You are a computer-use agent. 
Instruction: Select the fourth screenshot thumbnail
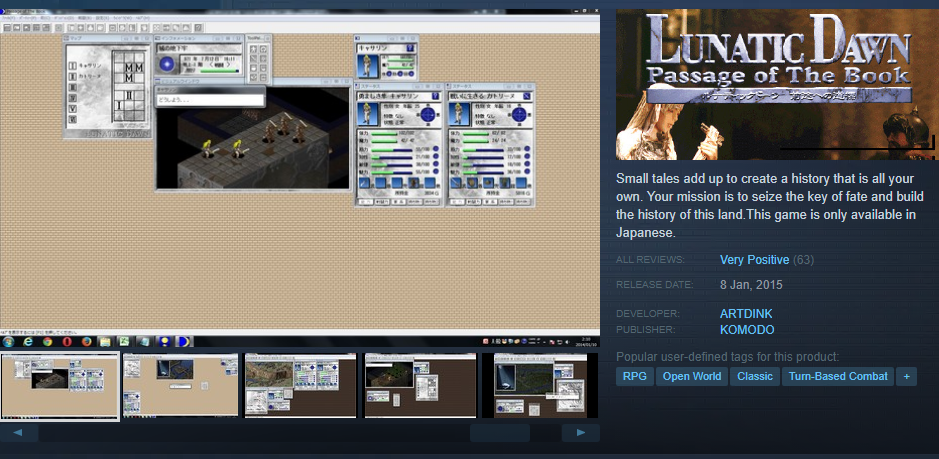[420, 385]
